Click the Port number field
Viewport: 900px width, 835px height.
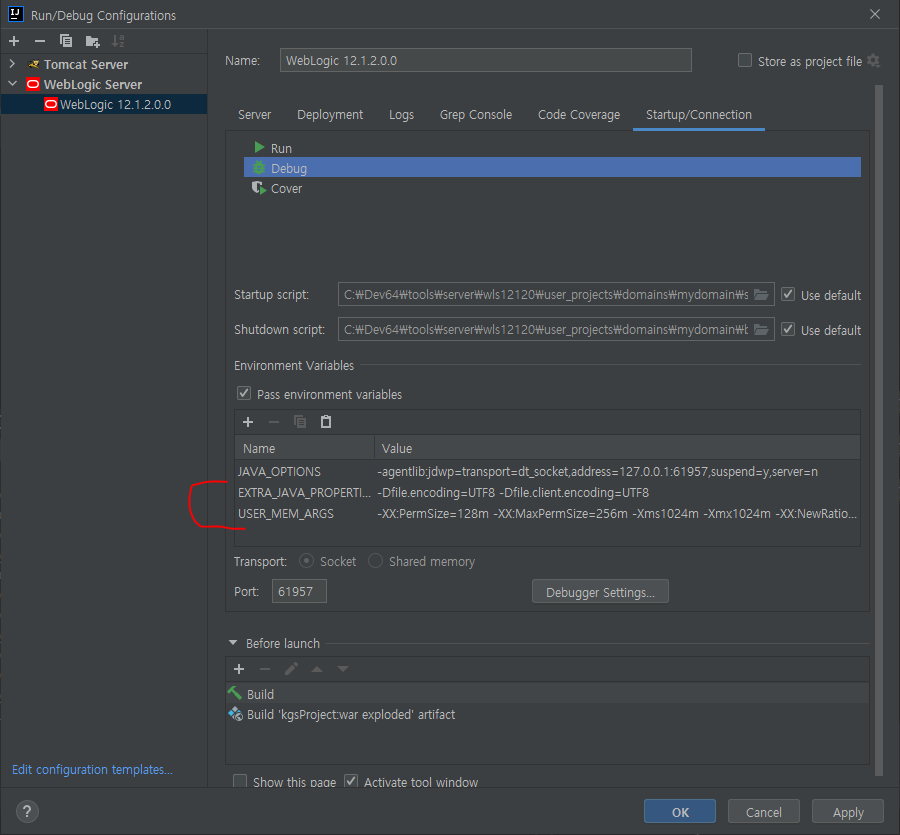299,591
